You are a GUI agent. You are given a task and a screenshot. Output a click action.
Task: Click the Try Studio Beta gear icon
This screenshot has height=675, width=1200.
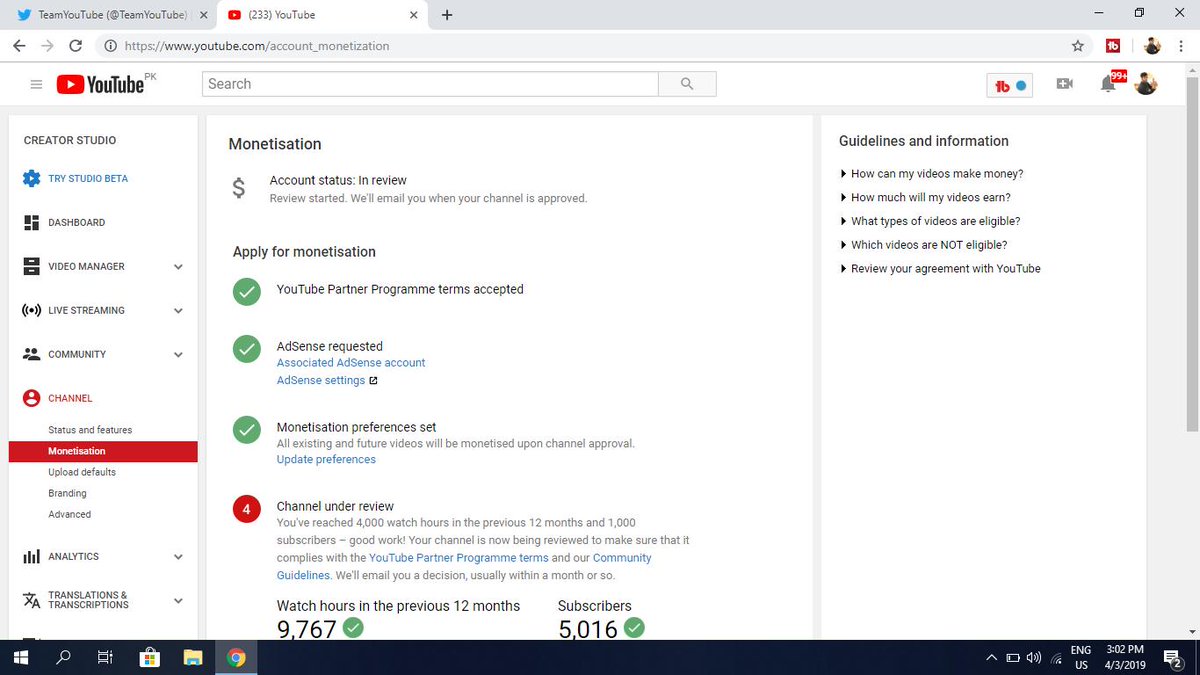31,178
